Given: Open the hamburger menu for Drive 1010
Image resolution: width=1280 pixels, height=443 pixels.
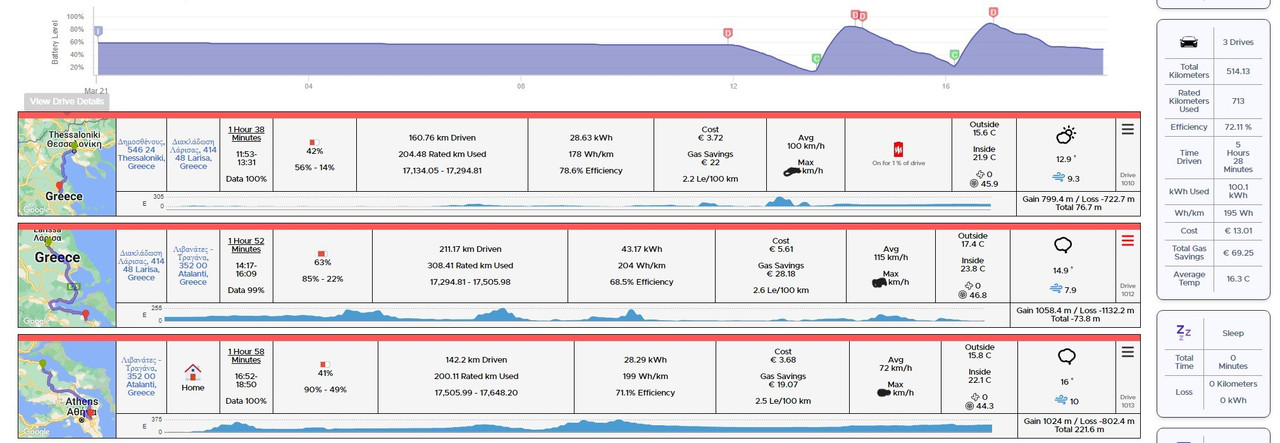Looking at the screenshot, I should click(x=1128, y=129).
